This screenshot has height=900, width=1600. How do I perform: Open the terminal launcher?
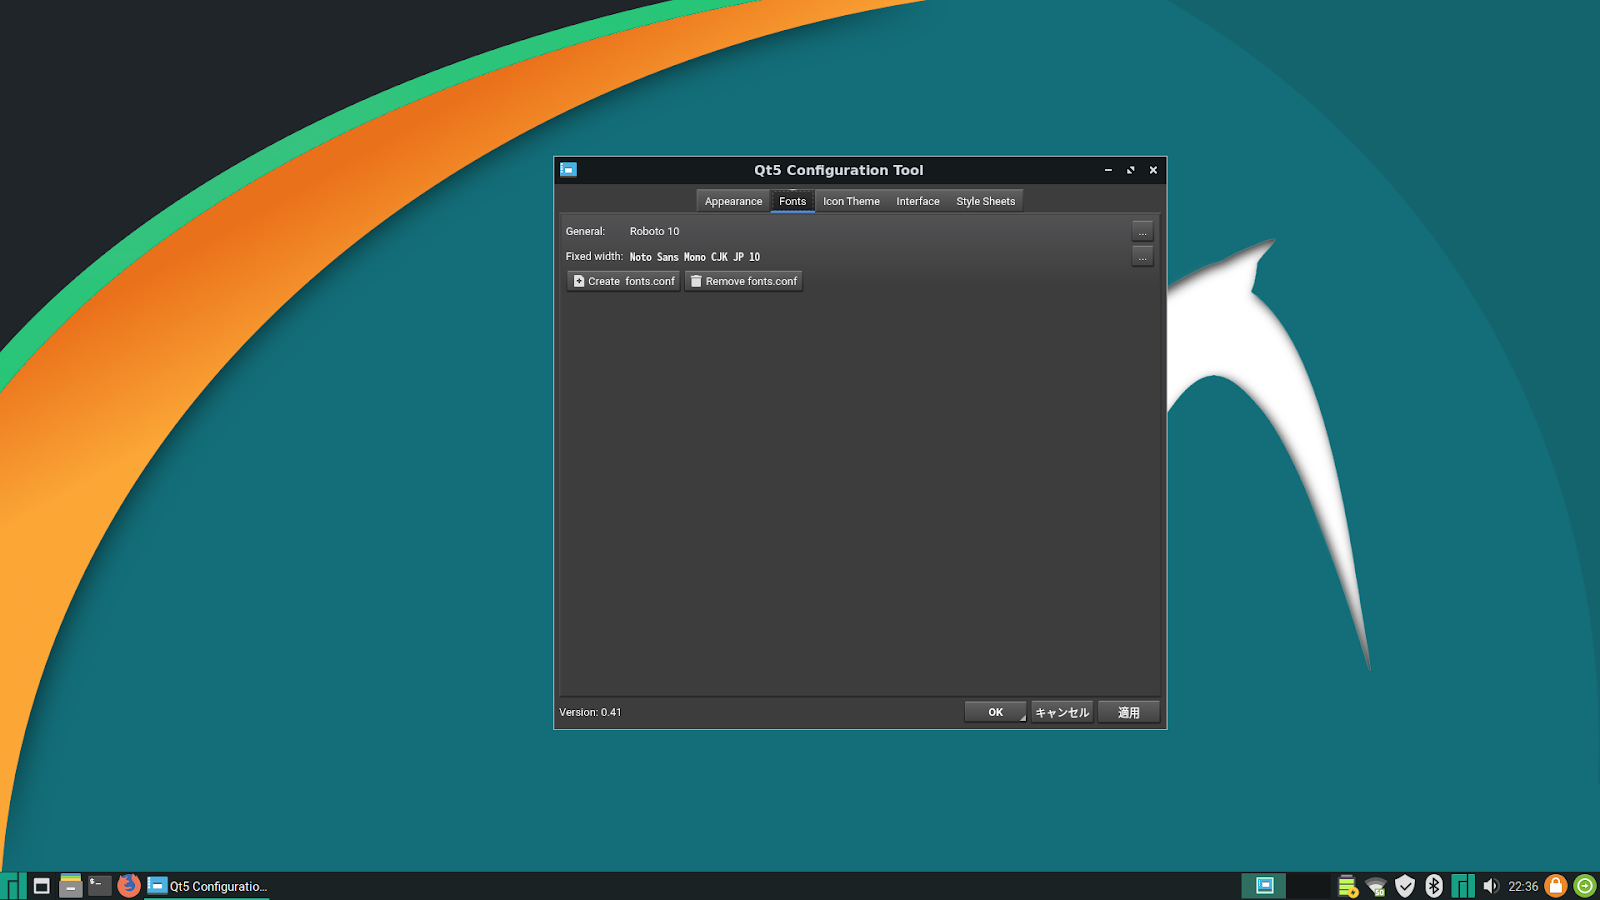pos(99,886)
